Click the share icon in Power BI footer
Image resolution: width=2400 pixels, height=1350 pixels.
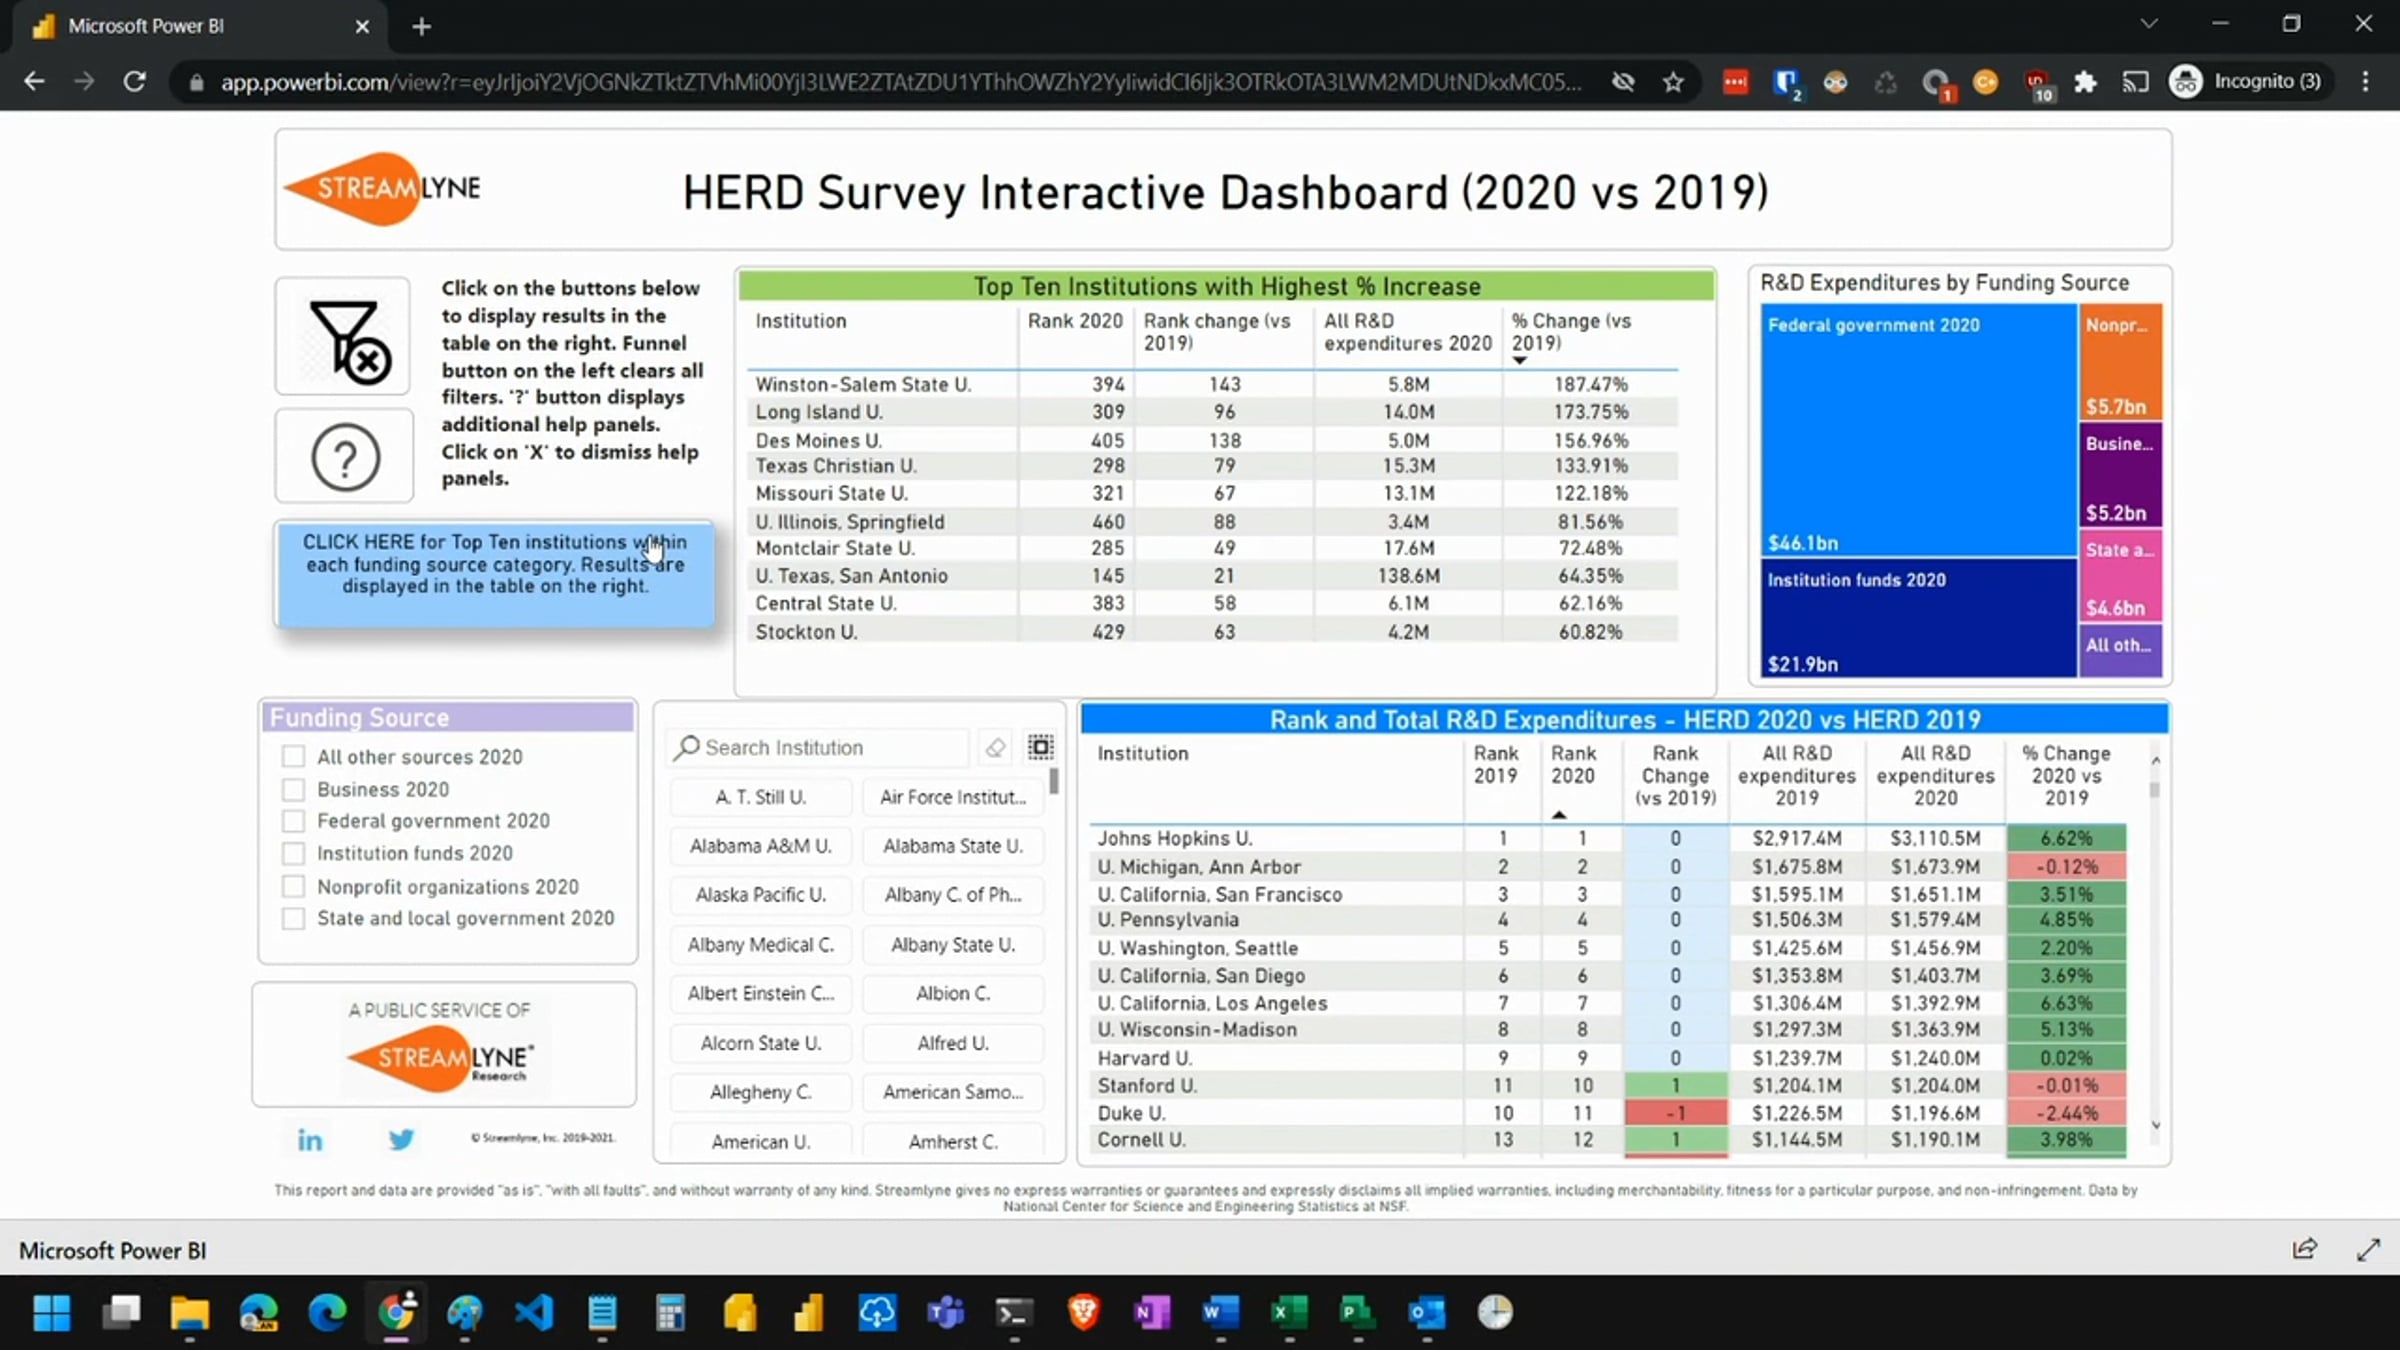point(2304,1249)
